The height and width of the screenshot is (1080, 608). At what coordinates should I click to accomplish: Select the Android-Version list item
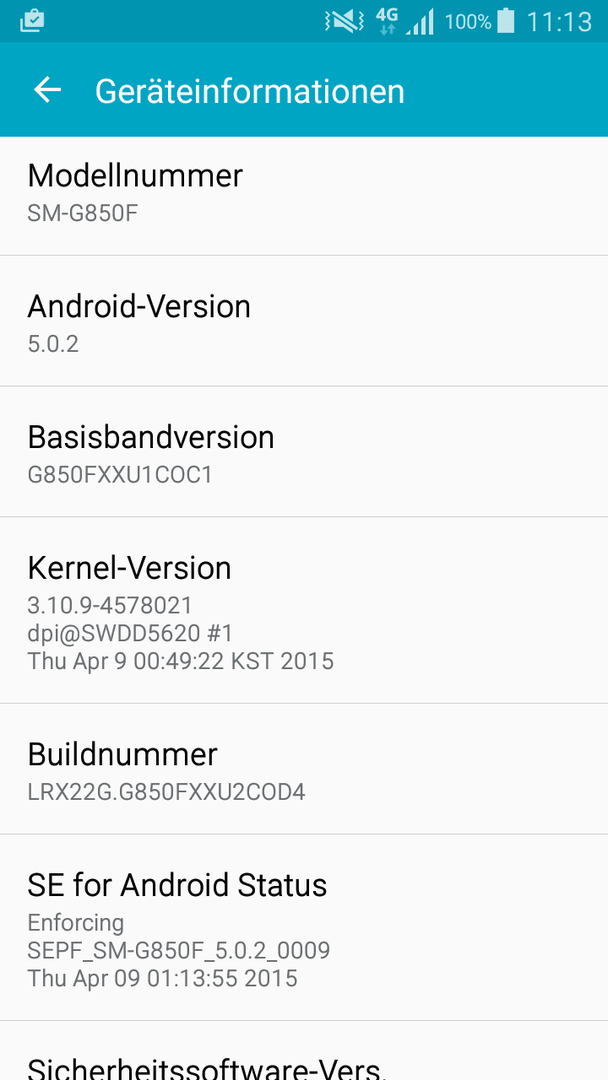click(304, 321)
